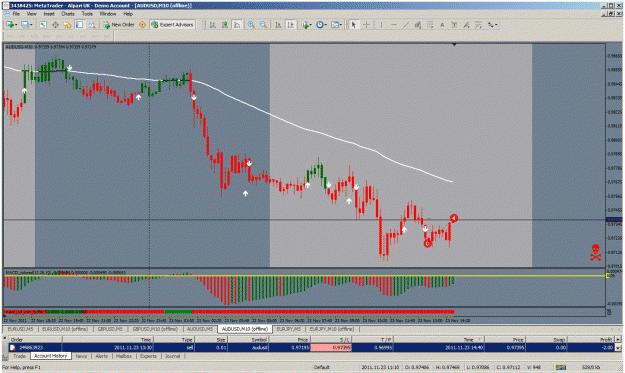This screenshot has height=373, width=625.
Task: Click the connection status bars indicator
Action: [561, 367]
